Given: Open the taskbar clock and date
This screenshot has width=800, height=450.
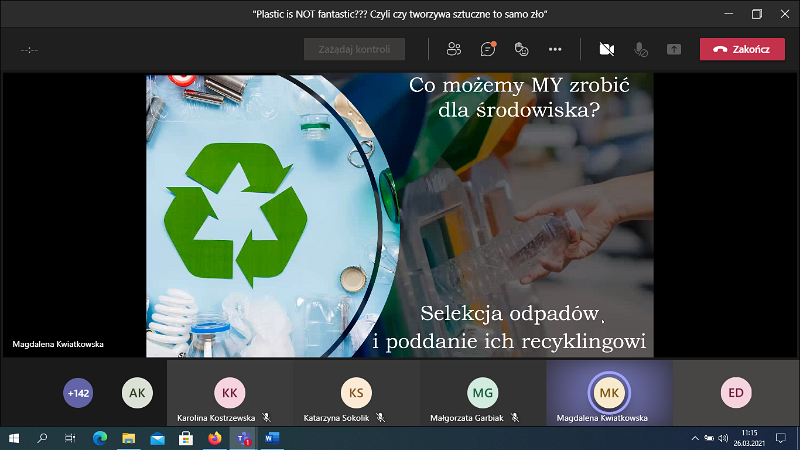Looking at the screenshot, I should pyautogui.click(x=749, y=438).
